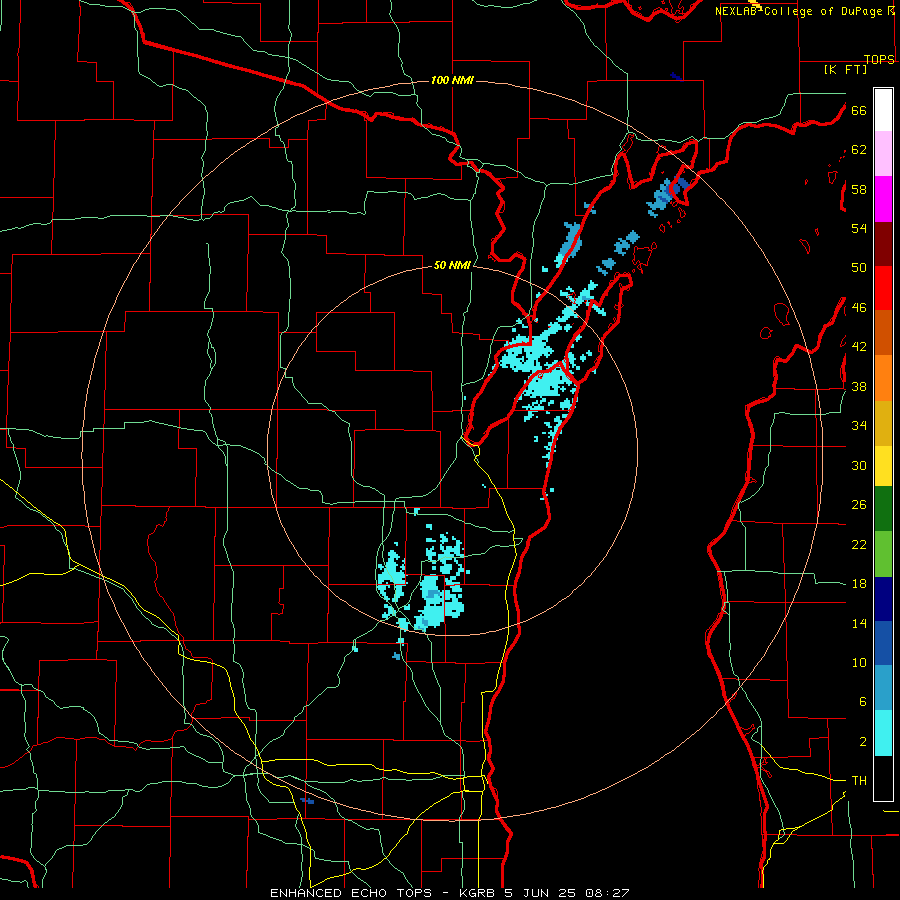Click the '34' legend value
Viewport: 900px width, 900px height.
click(x=859, y=425)
